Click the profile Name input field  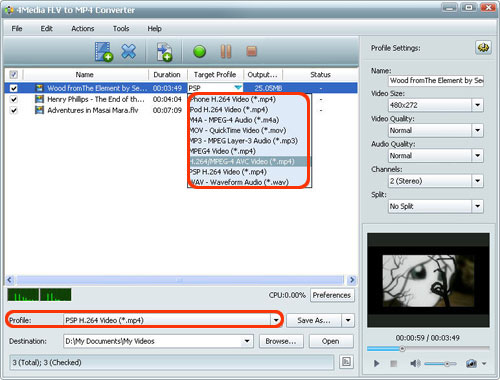[436, 80]
